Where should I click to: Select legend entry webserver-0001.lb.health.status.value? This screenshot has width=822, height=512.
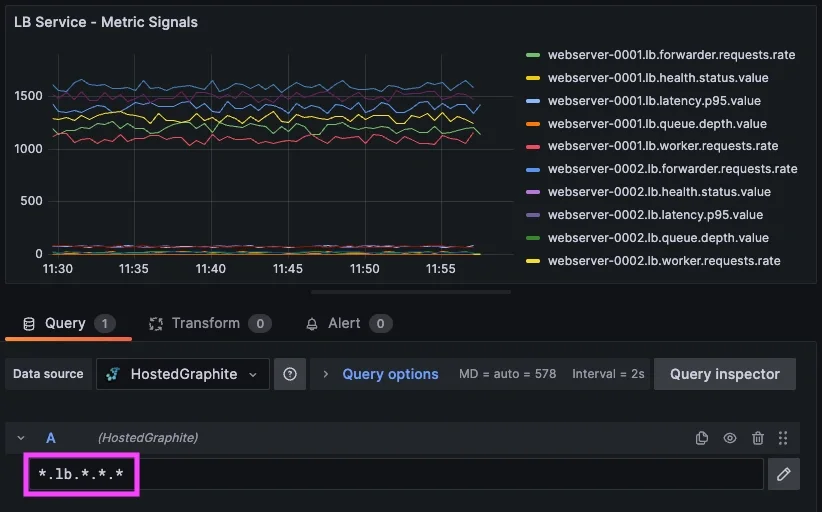[658, 78]
